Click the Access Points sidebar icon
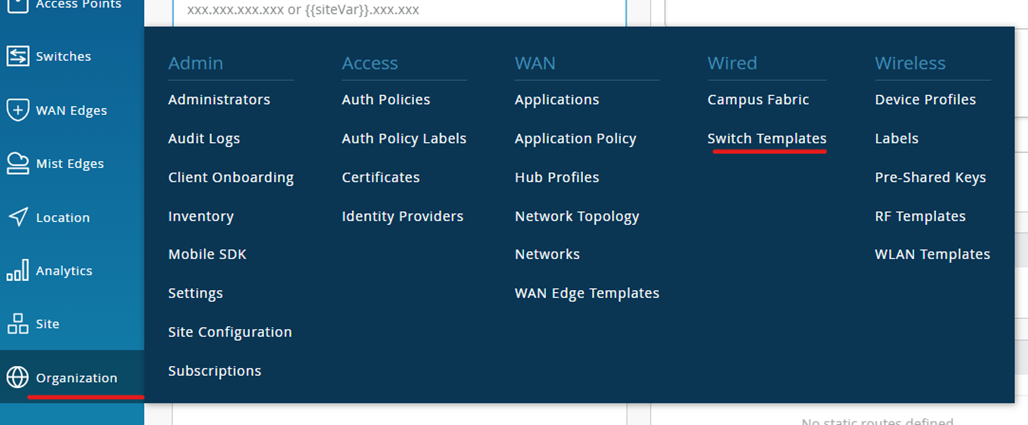This screenshot has width=1028, height=425. click(18, 5)
